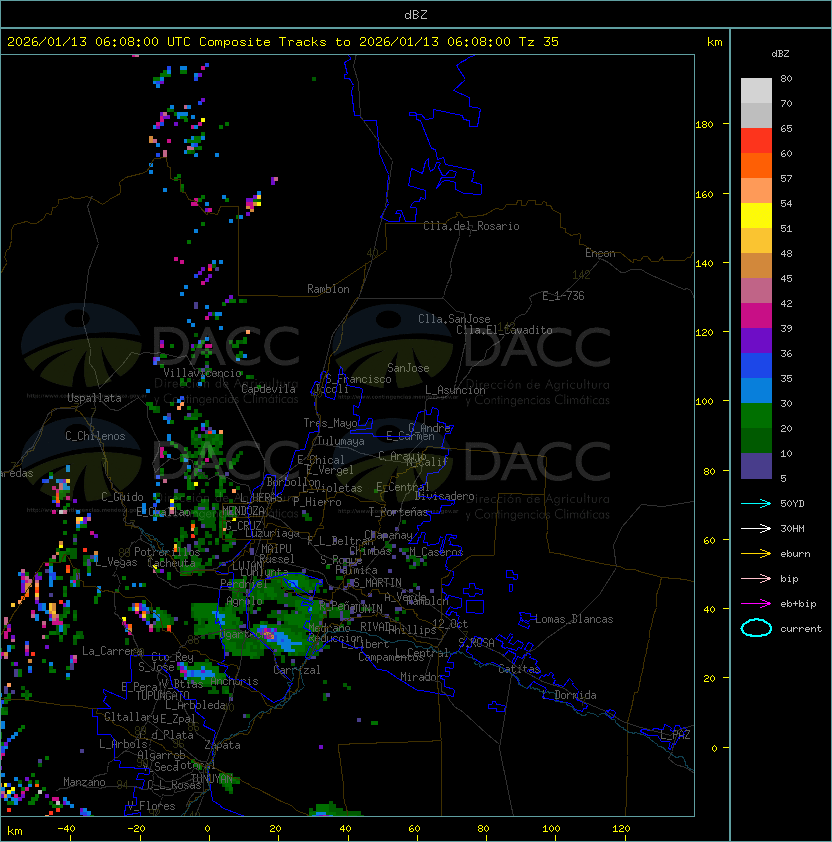832x842 pixels.
Task: Click the La_Carrera label
Action: 113,651
